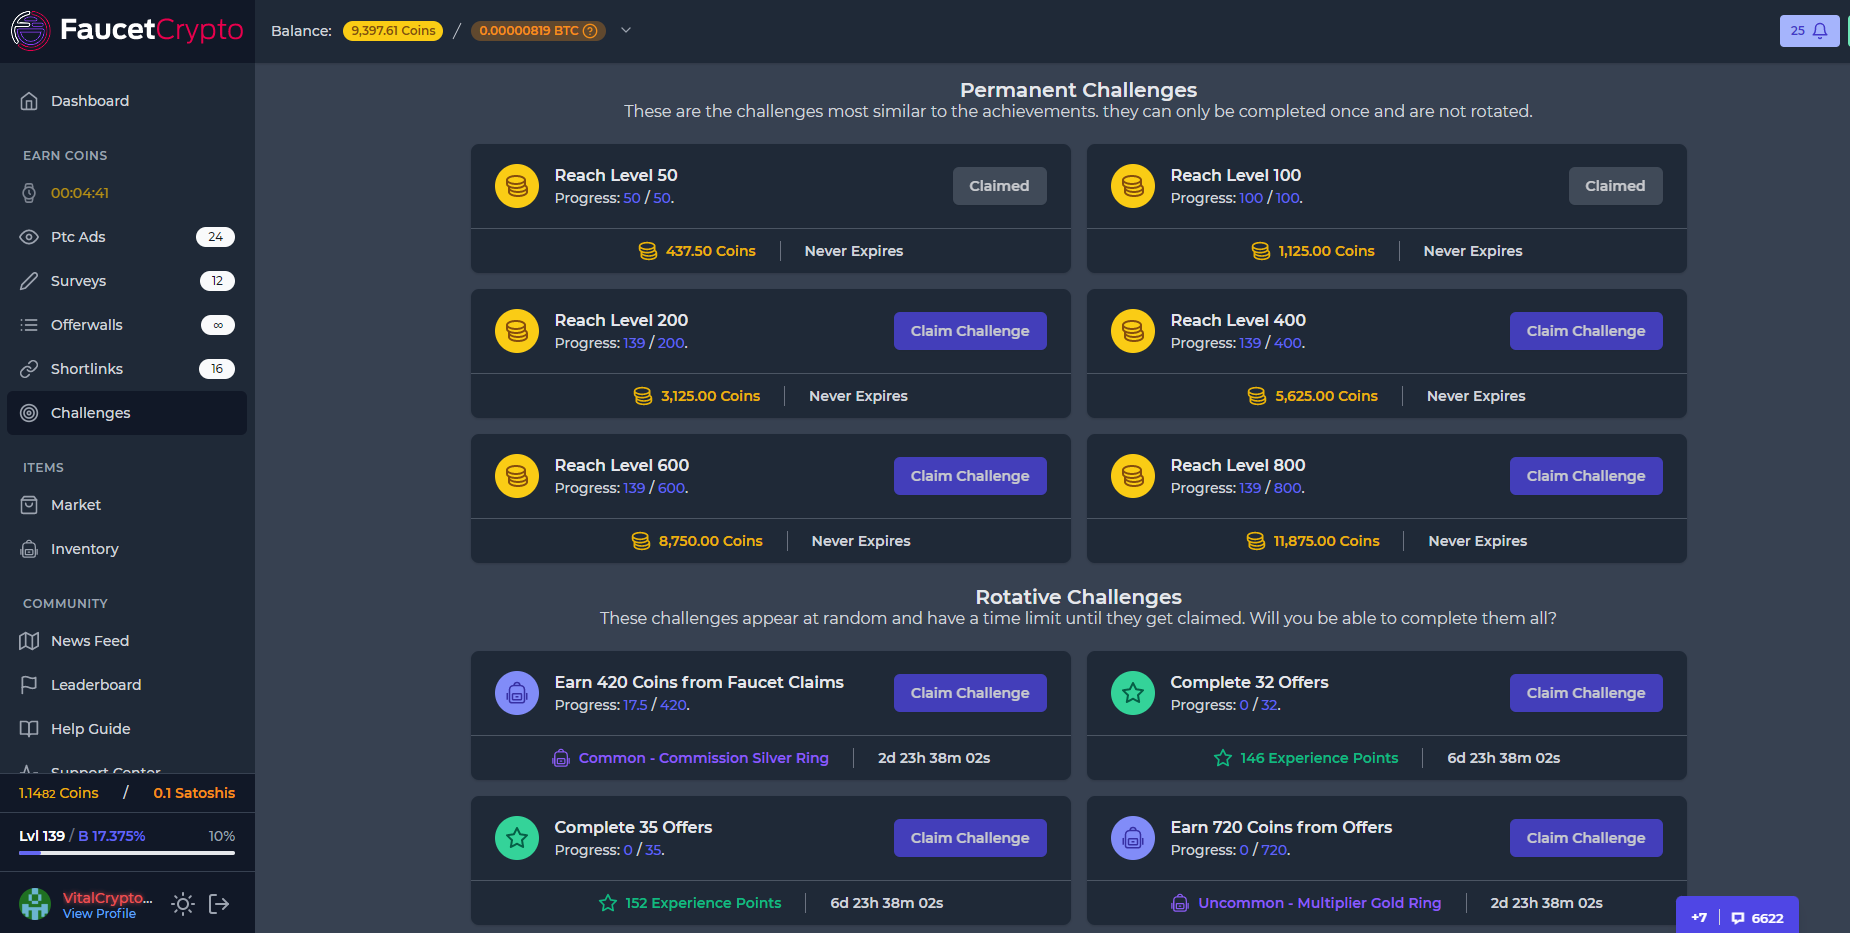Click the BTC balance help icon
Screen dimensions: 1850x933
[590, 31]
